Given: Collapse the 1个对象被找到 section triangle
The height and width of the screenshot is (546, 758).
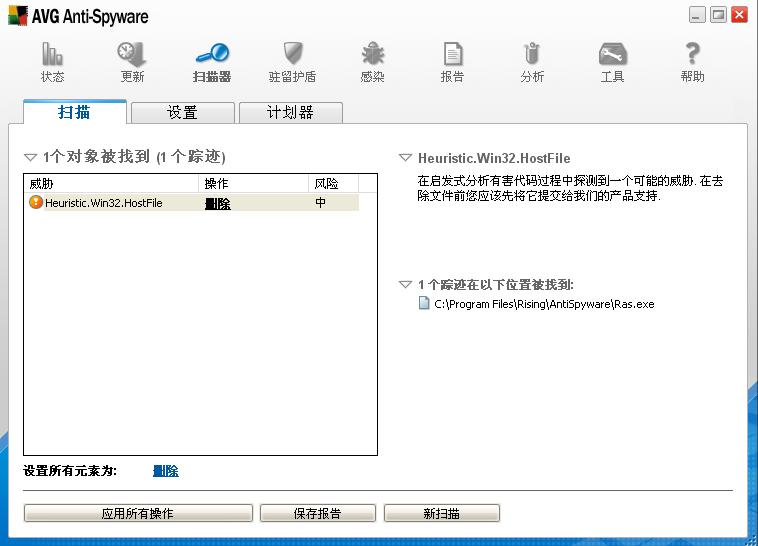Looking at the screenshot, I should [x=30, y=157].
